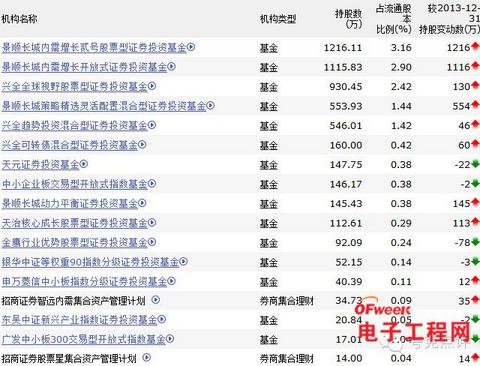Click arrow icon after 天治核心成长 fund name

coord(152,222)
